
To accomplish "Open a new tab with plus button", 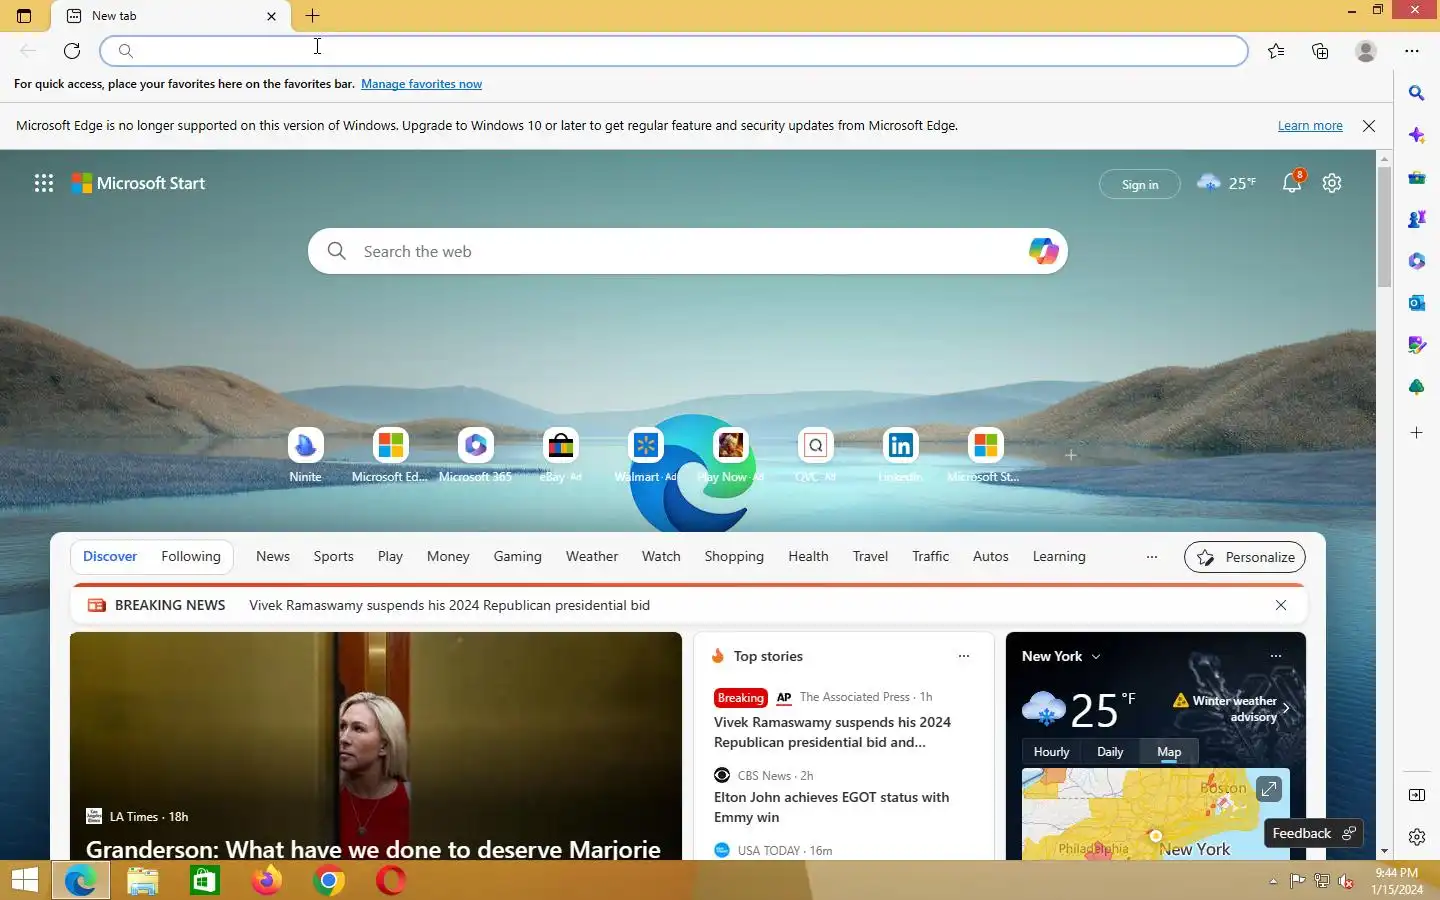I will 312,16.
